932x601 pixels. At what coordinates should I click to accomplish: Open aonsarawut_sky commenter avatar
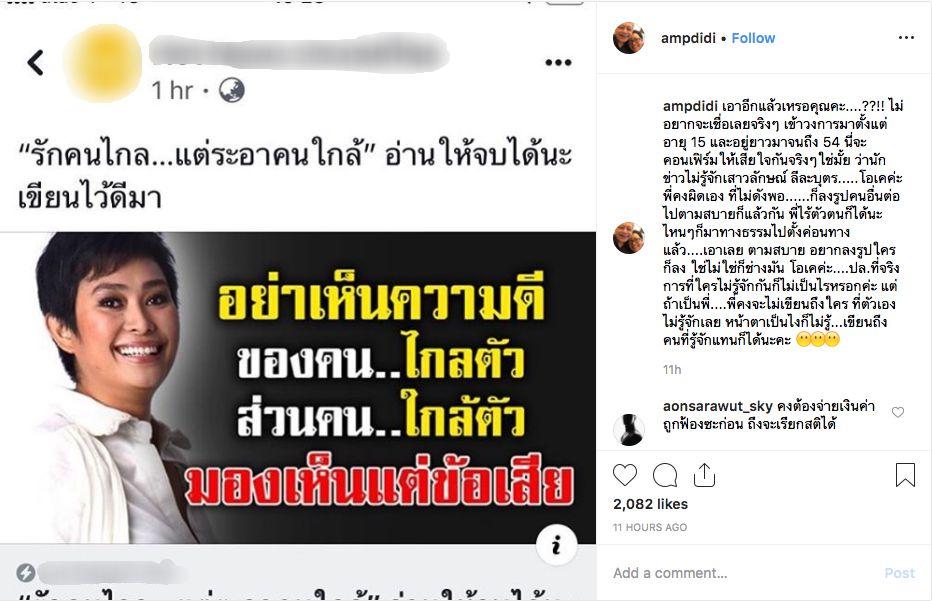pos(629,429)
